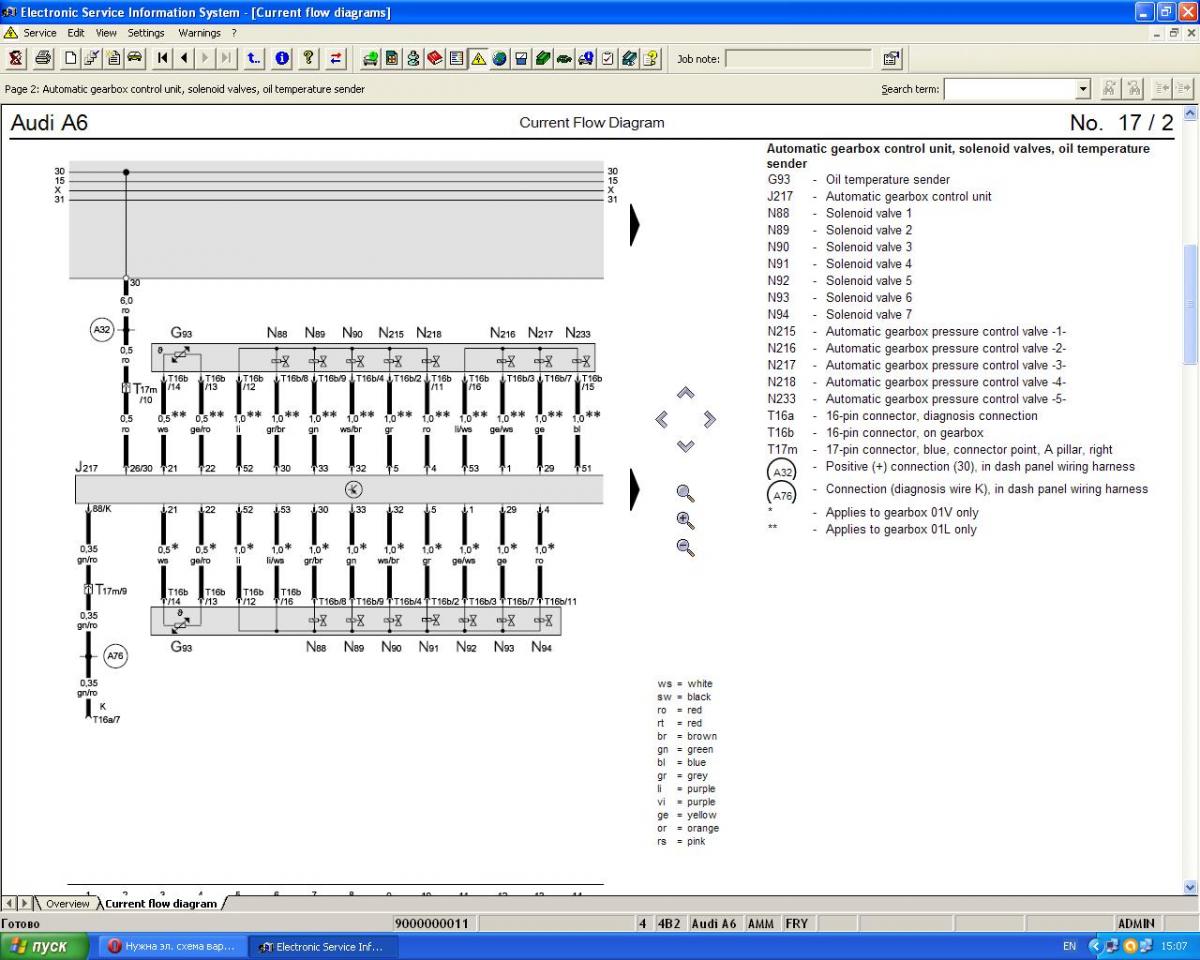Pan the diagram up with the up chevron
Screen dimensions: 1200x960
[685, 393]
